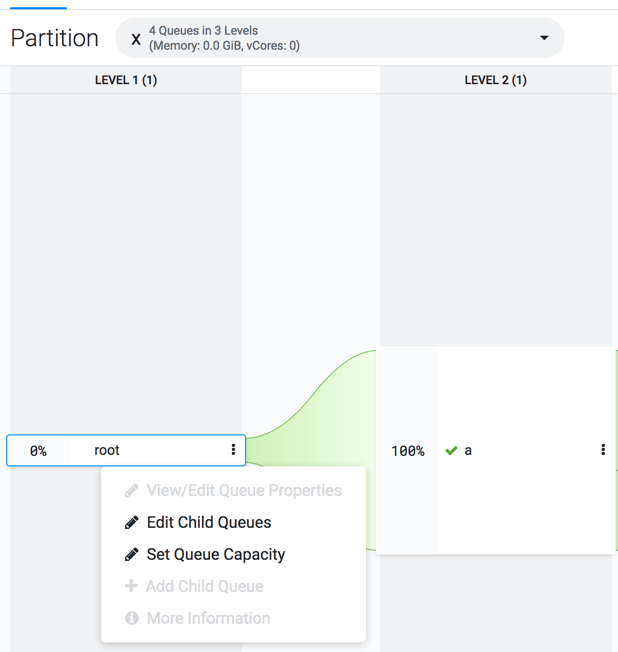Open the root queue three-dot menu
Screen dimensions: 618x652
tap(233, 450)
